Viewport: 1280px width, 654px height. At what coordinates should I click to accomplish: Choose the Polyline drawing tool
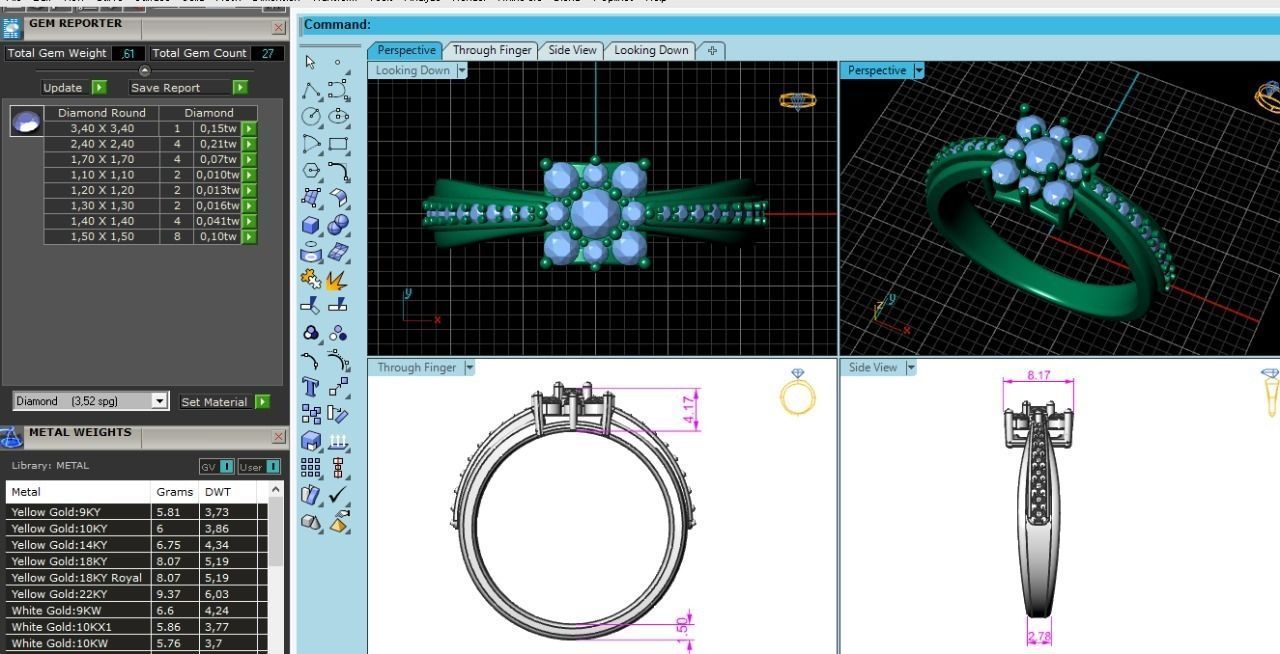[311, 90]
